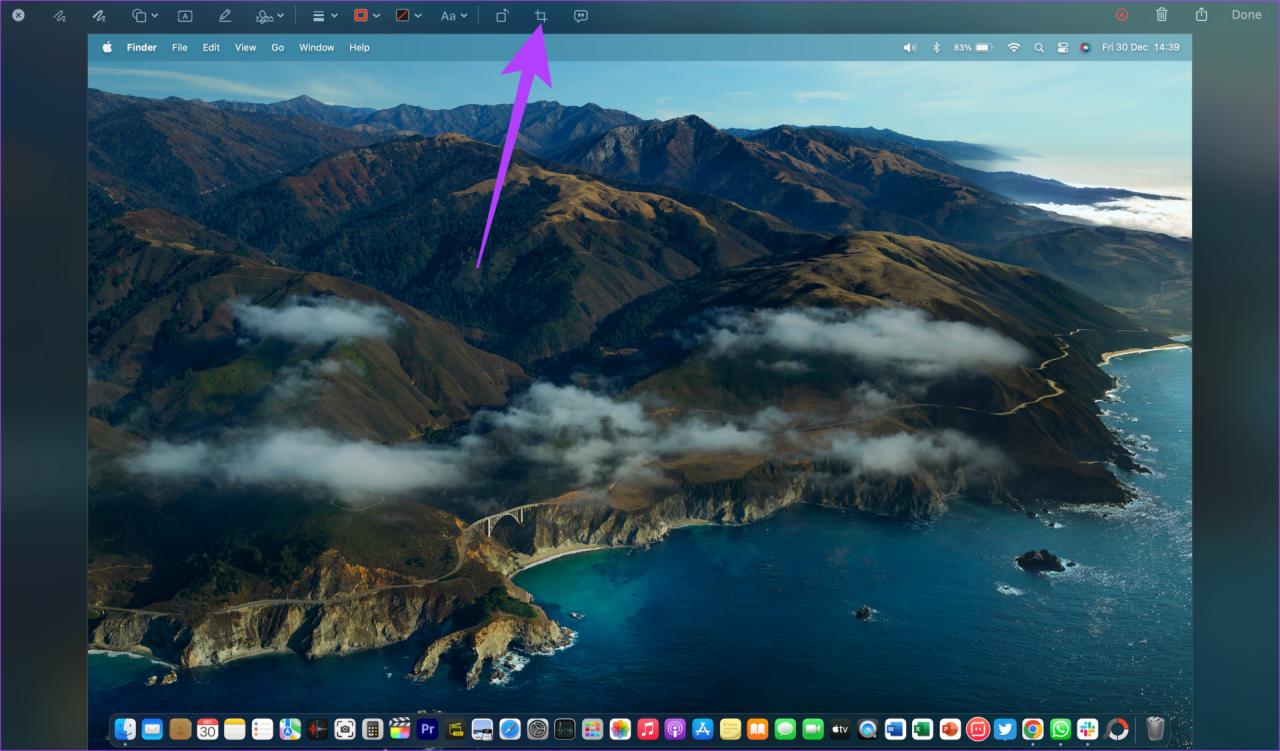The image size is (1280, 751).
Task: Select the Highlight tool
Action: (225, 16)
